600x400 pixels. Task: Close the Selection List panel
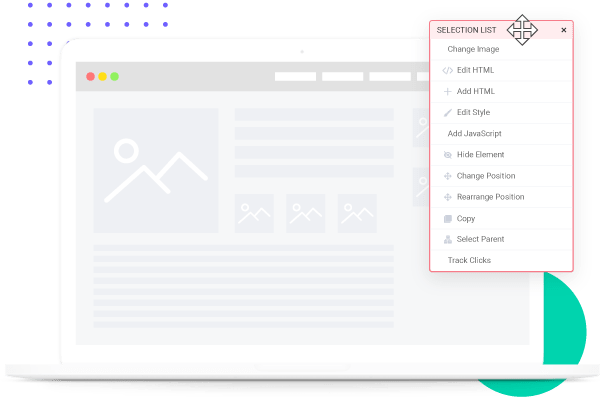pyautogui.click(x=564, y=30)
